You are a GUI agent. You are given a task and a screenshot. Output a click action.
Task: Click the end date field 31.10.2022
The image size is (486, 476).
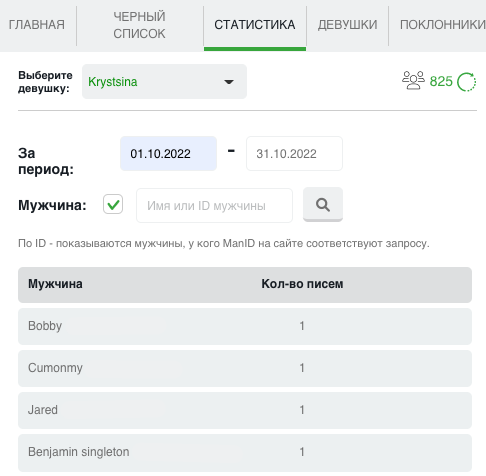pos(294,154)
